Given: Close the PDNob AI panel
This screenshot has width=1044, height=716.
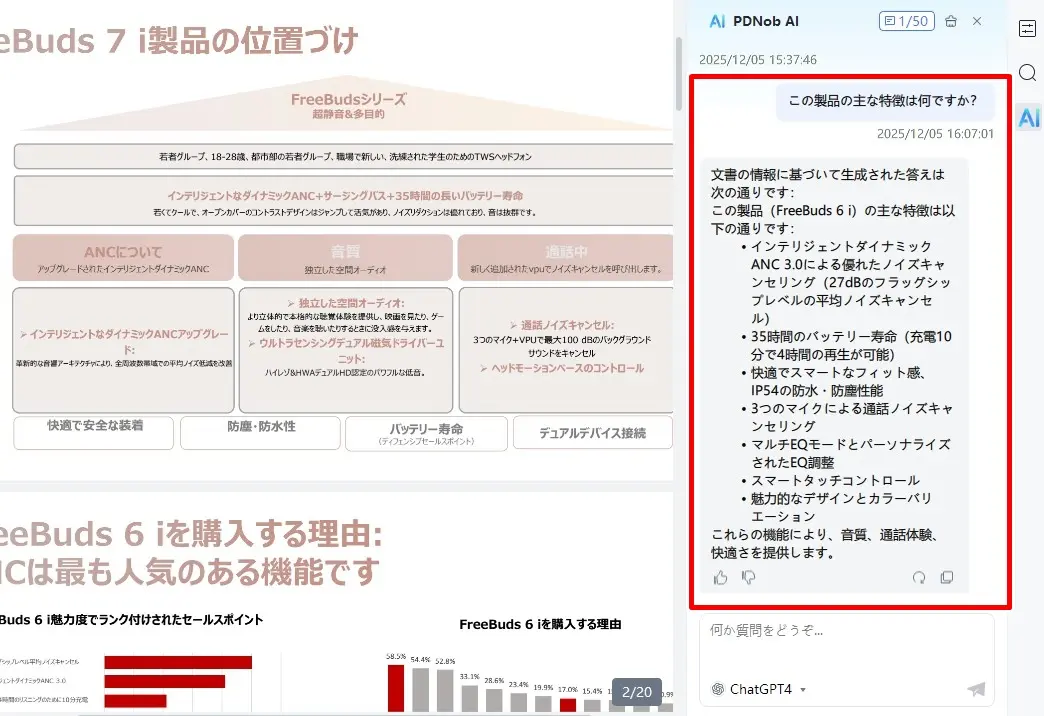Looking at the screenshot, I should tap(976, 21).
